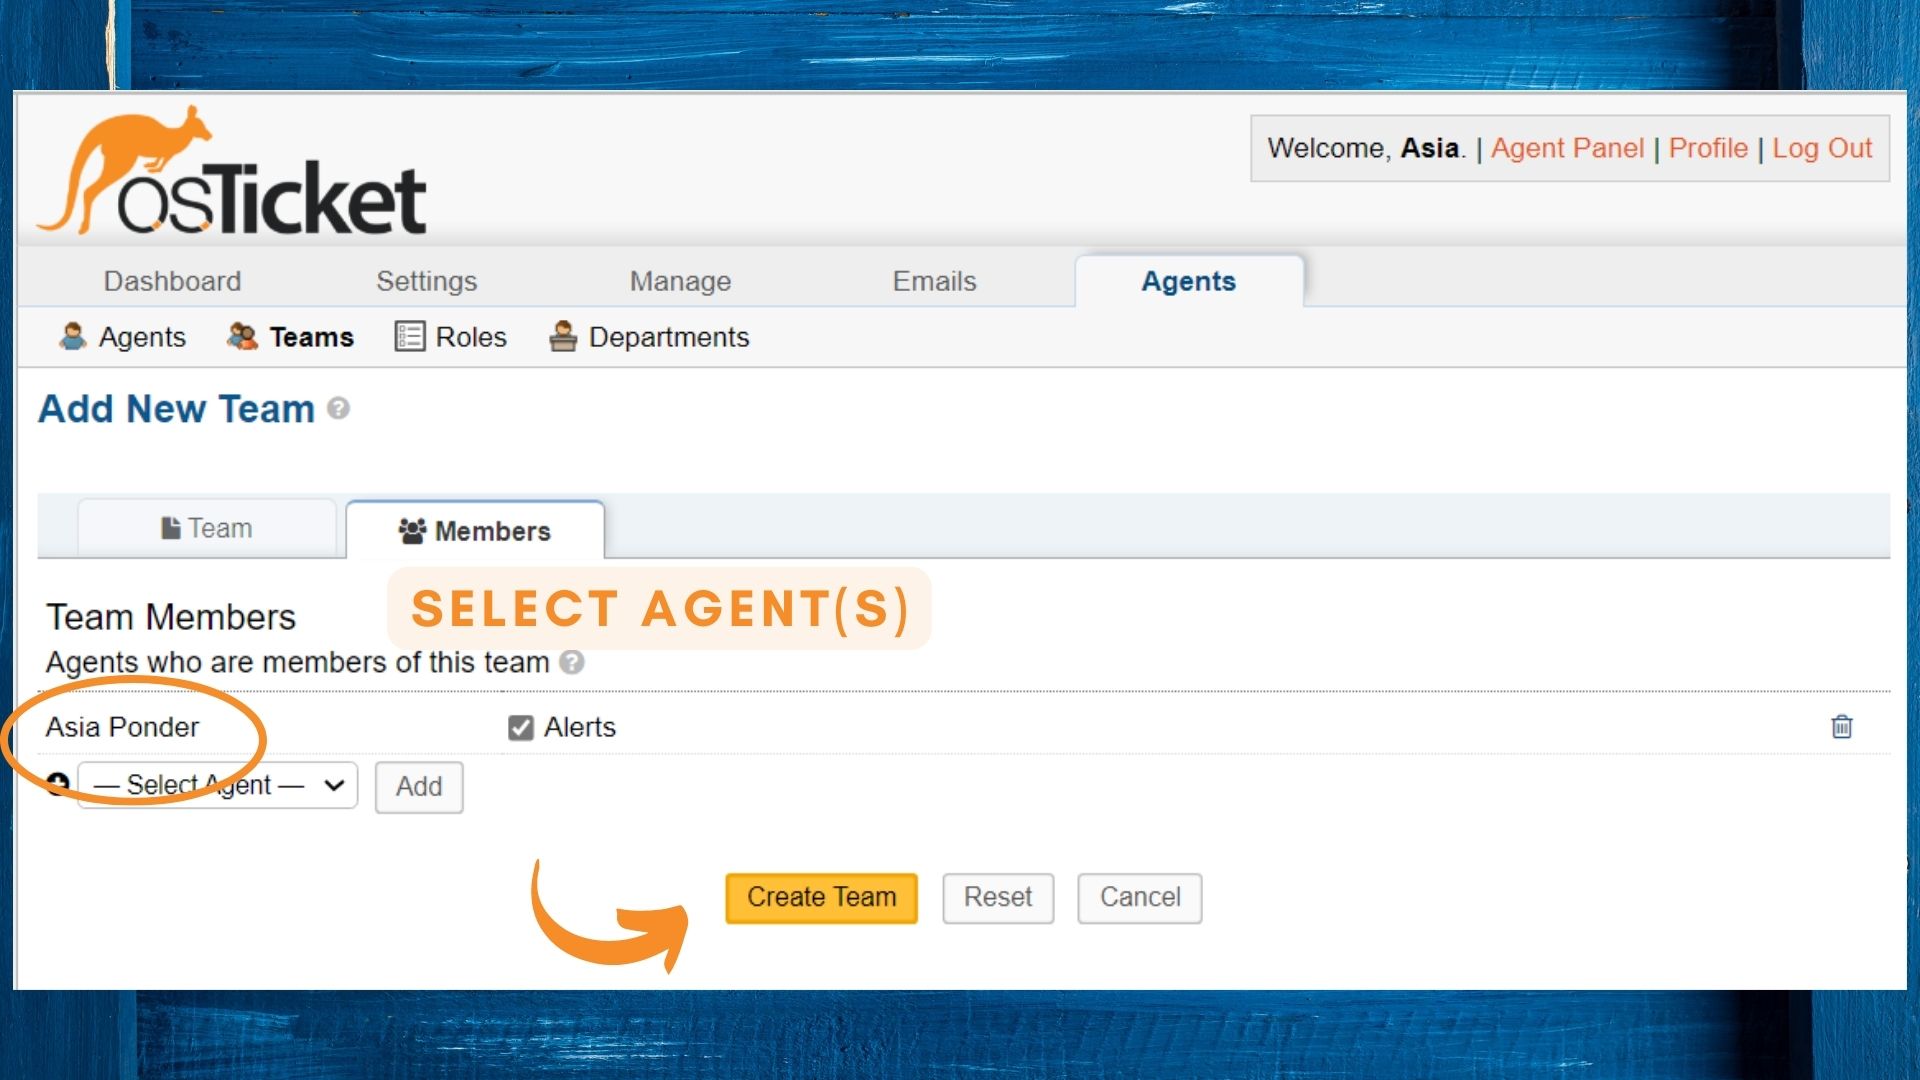Click the Add agent button
This screenshot has height=1080, width=1920.
[418, 787]
